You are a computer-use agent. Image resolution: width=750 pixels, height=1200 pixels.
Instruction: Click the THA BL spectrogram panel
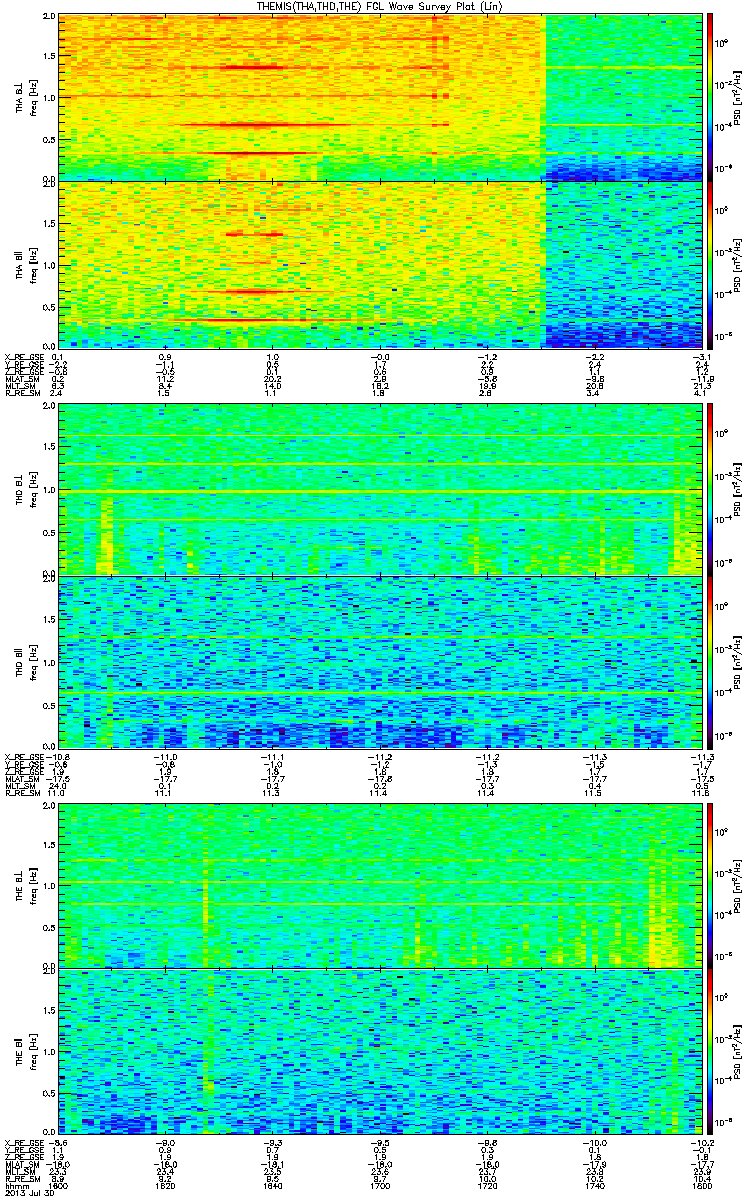click(380, 97)
